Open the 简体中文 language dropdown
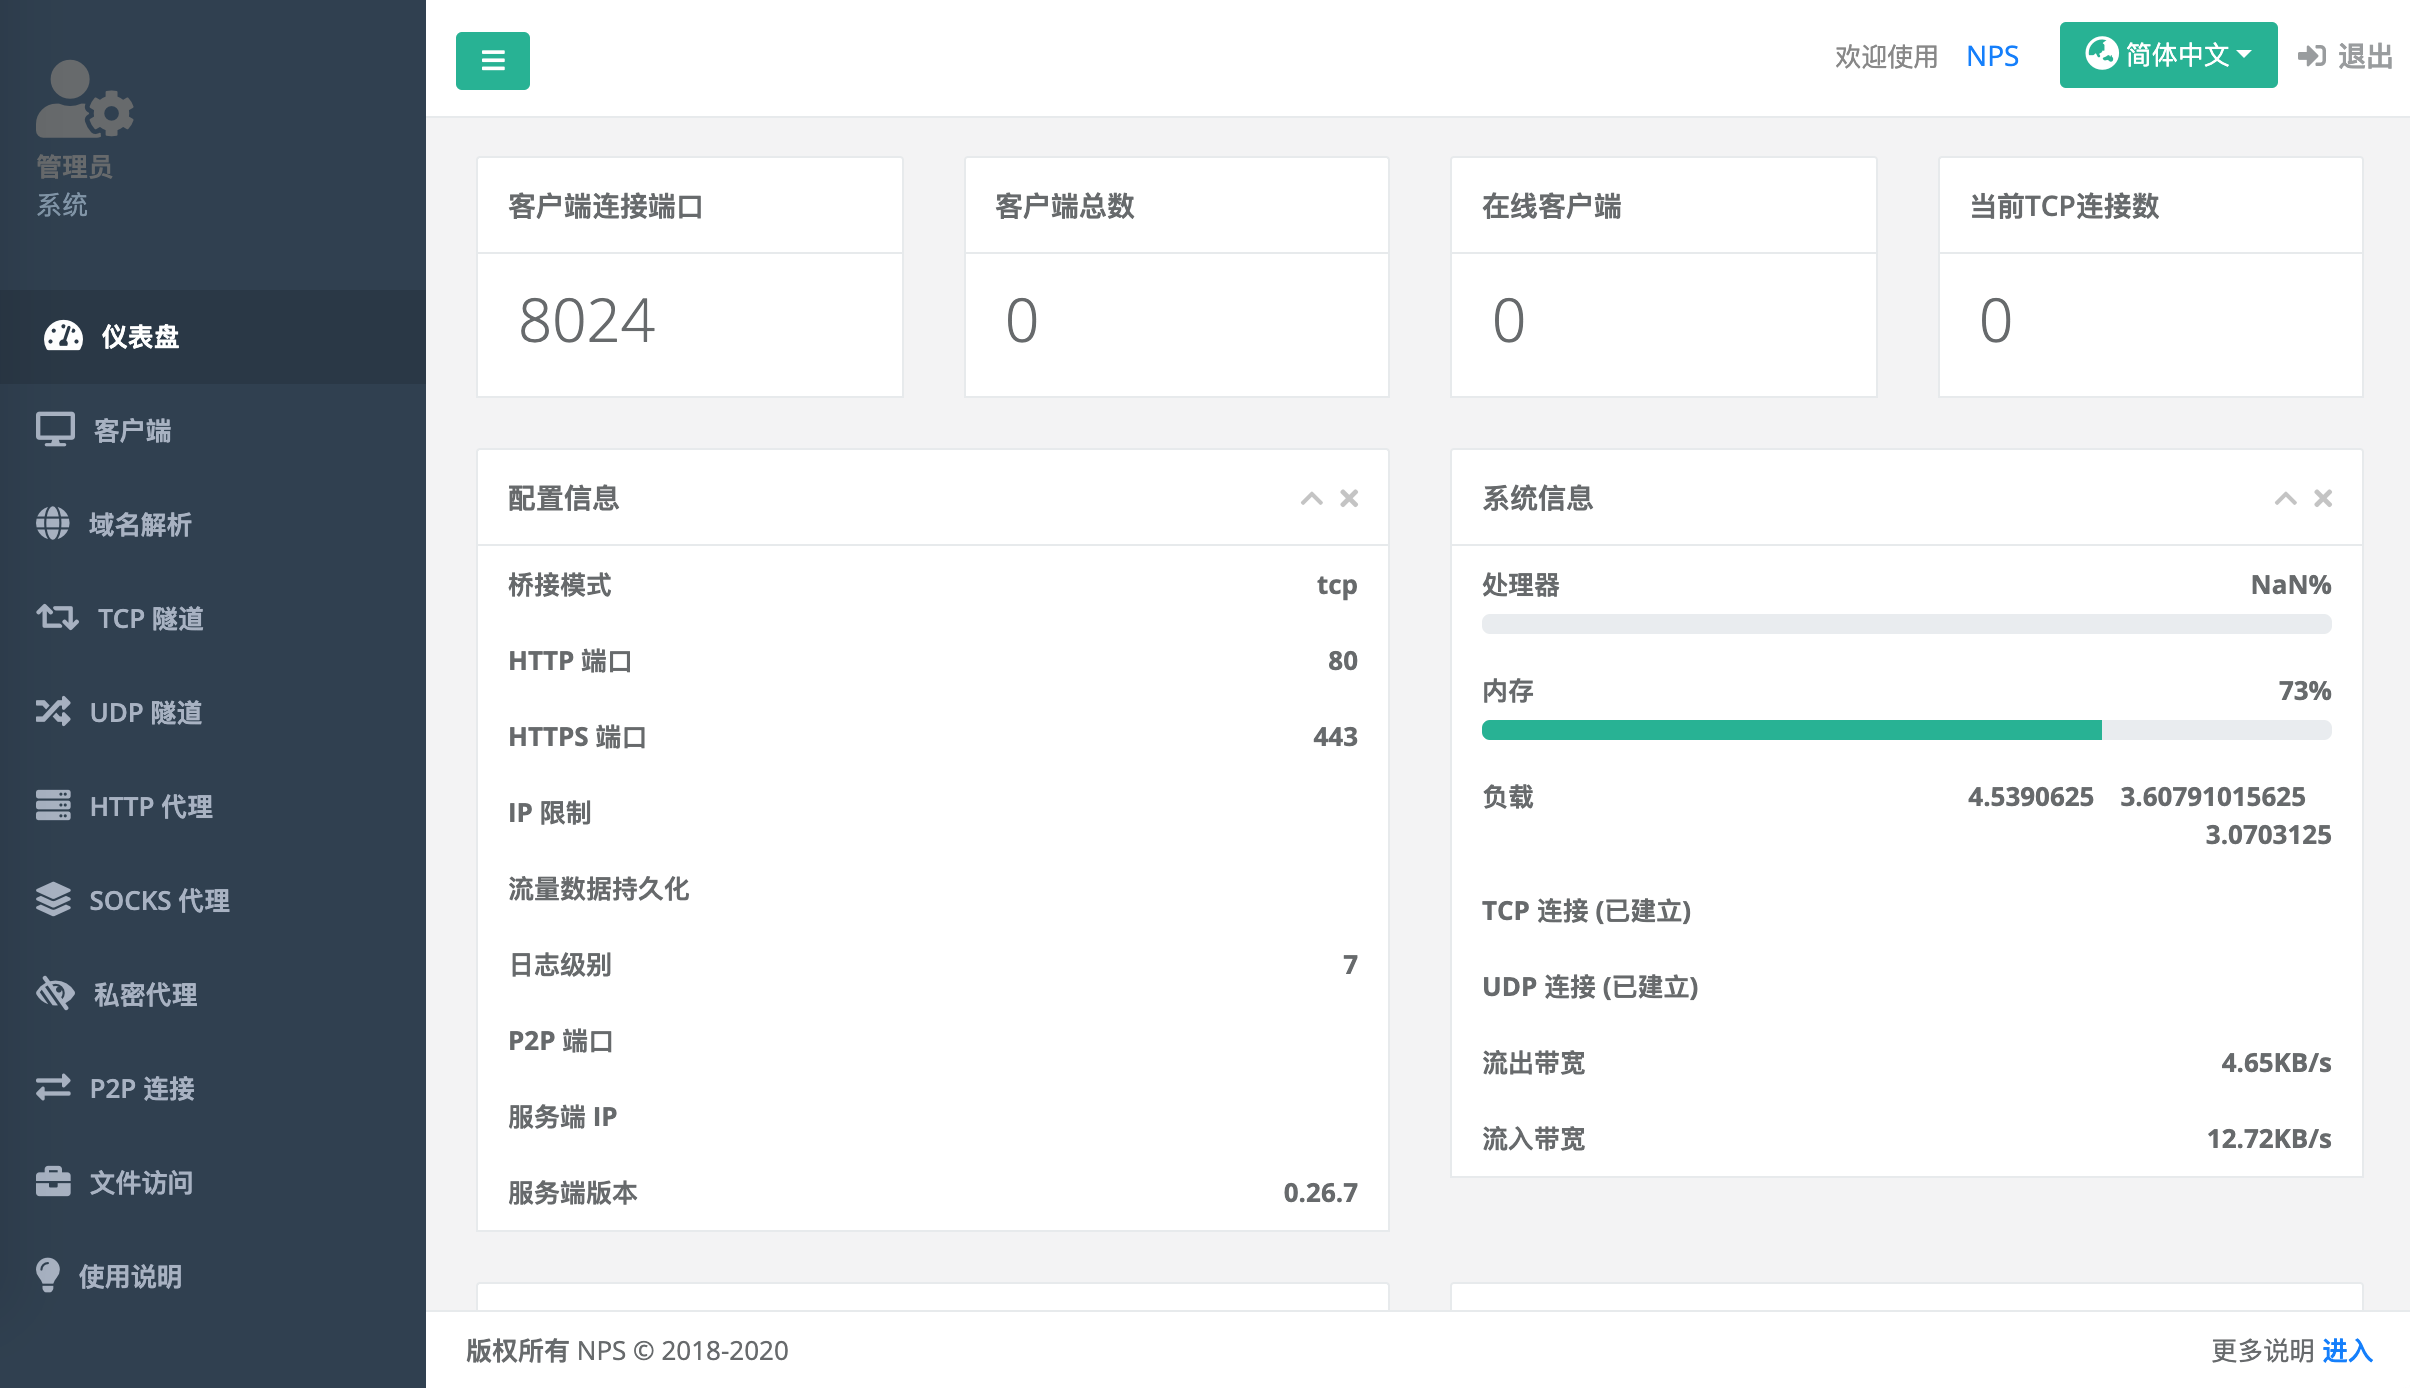2410x1388 pixels. pos(2167,55)
